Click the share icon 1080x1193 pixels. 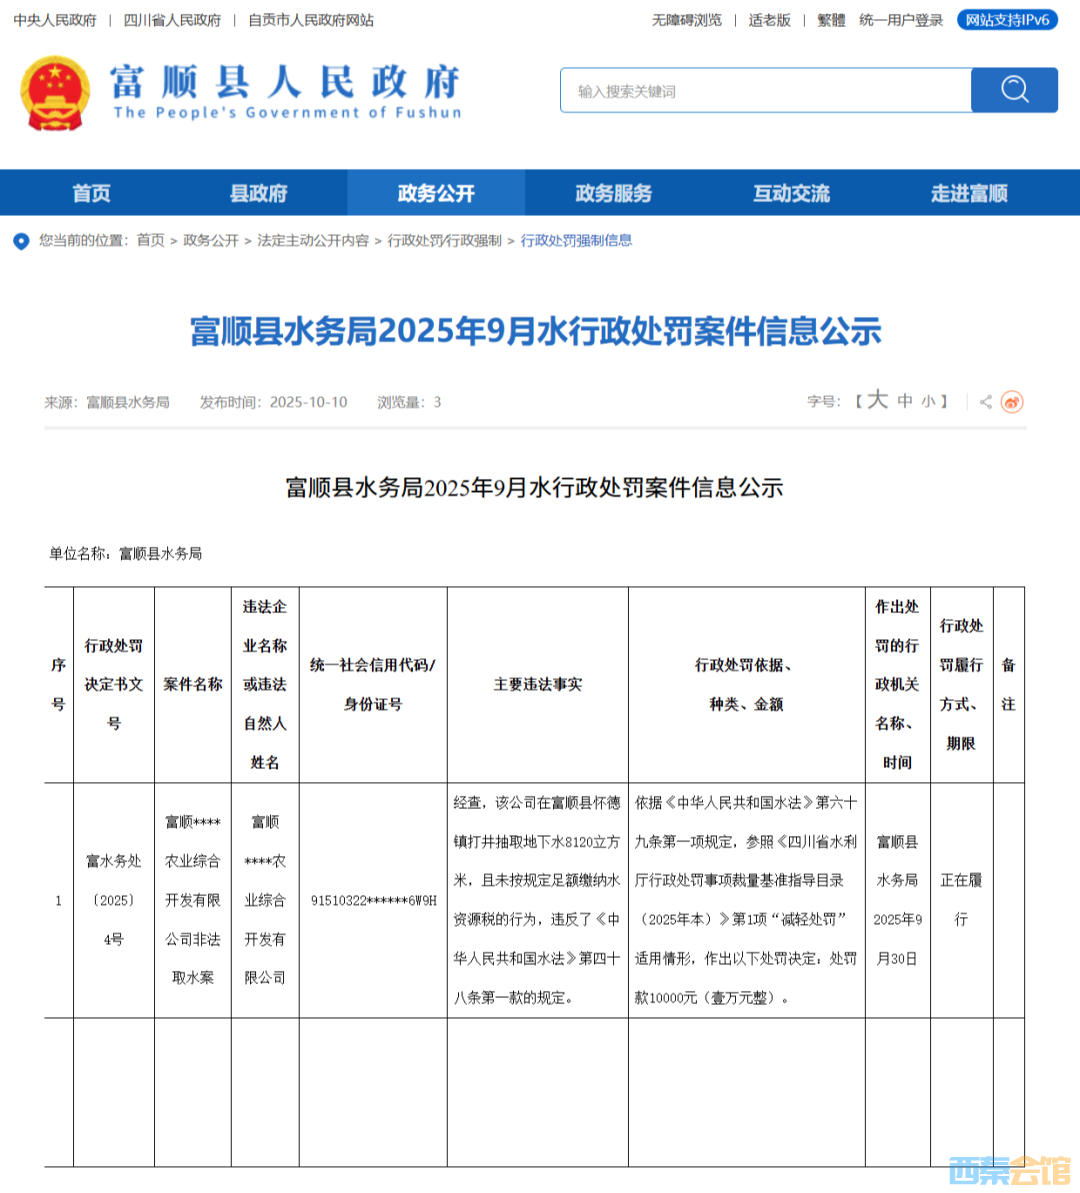pyautogui.click(x=986, y=402)
